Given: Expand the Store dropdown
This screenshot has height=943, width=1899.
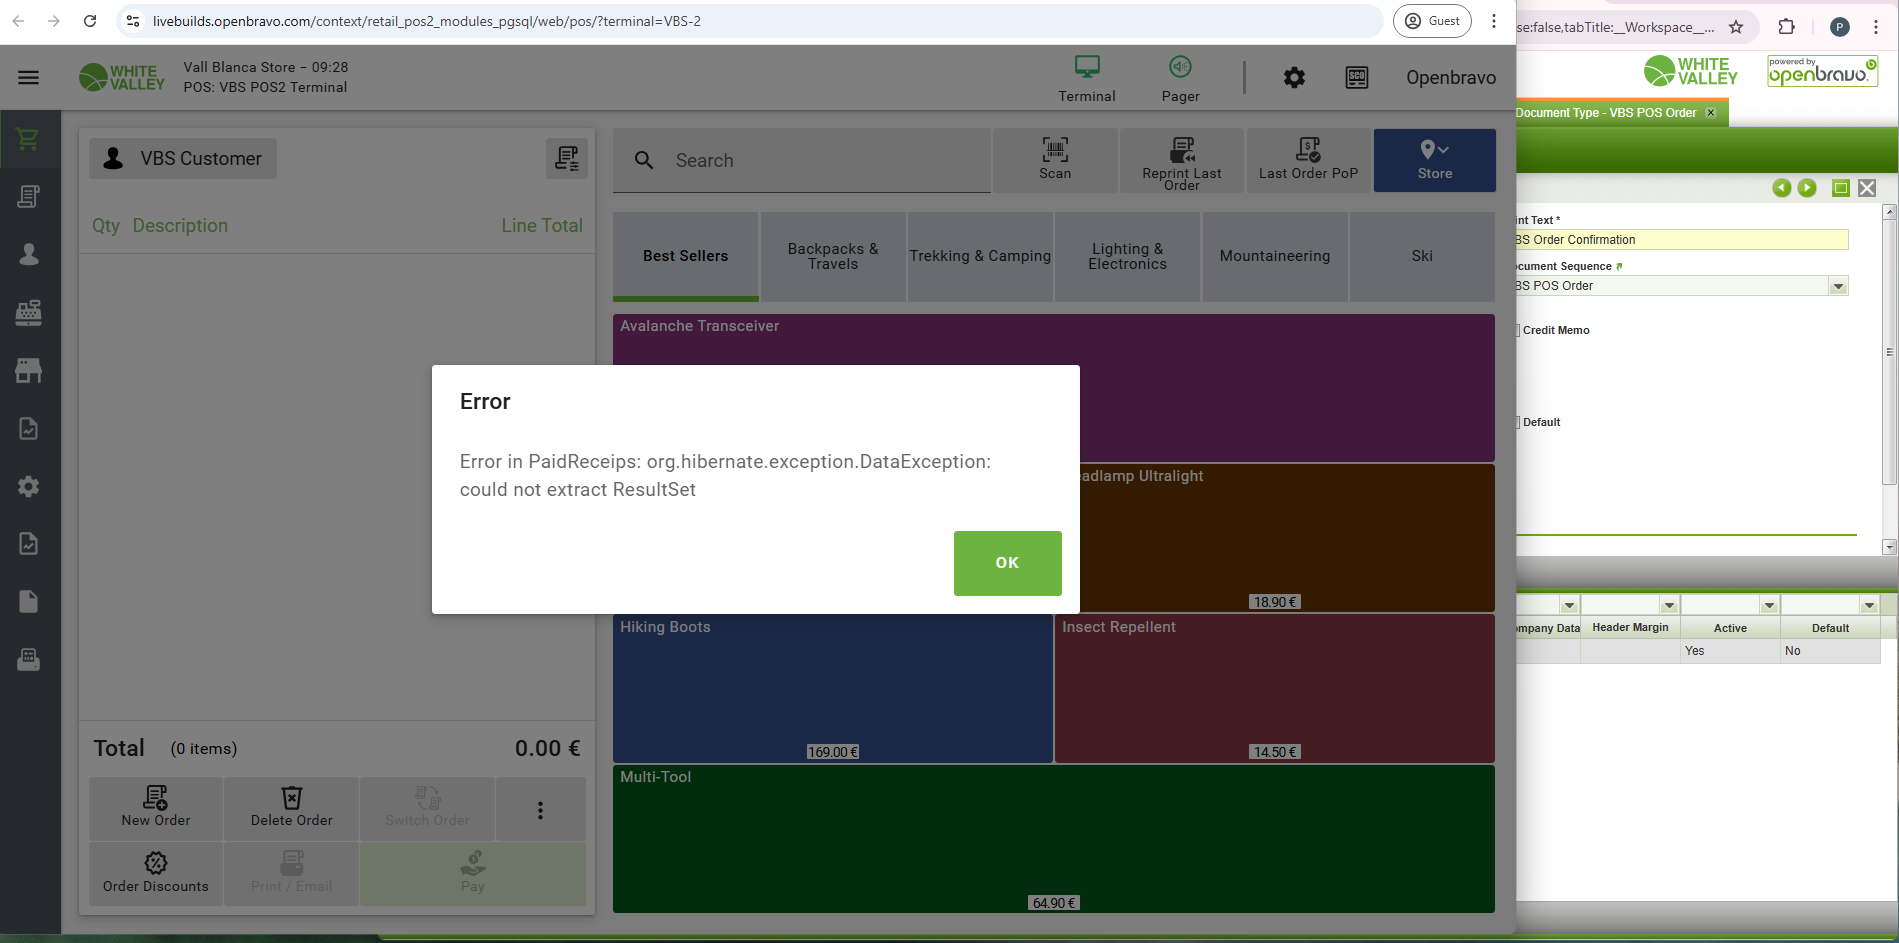Looking at the screenshot, I should coord(1434,160).
